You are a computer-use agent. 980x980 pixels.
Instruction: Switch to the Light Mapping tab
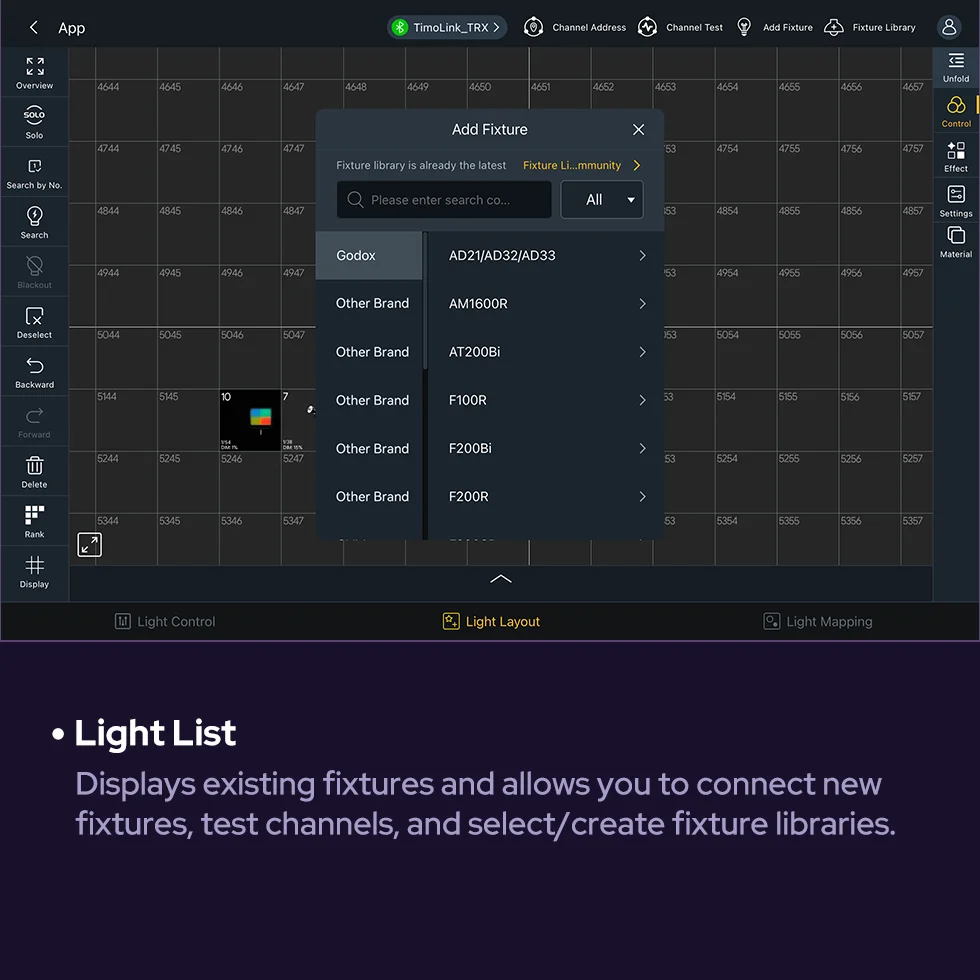click(x=818, y=622)
